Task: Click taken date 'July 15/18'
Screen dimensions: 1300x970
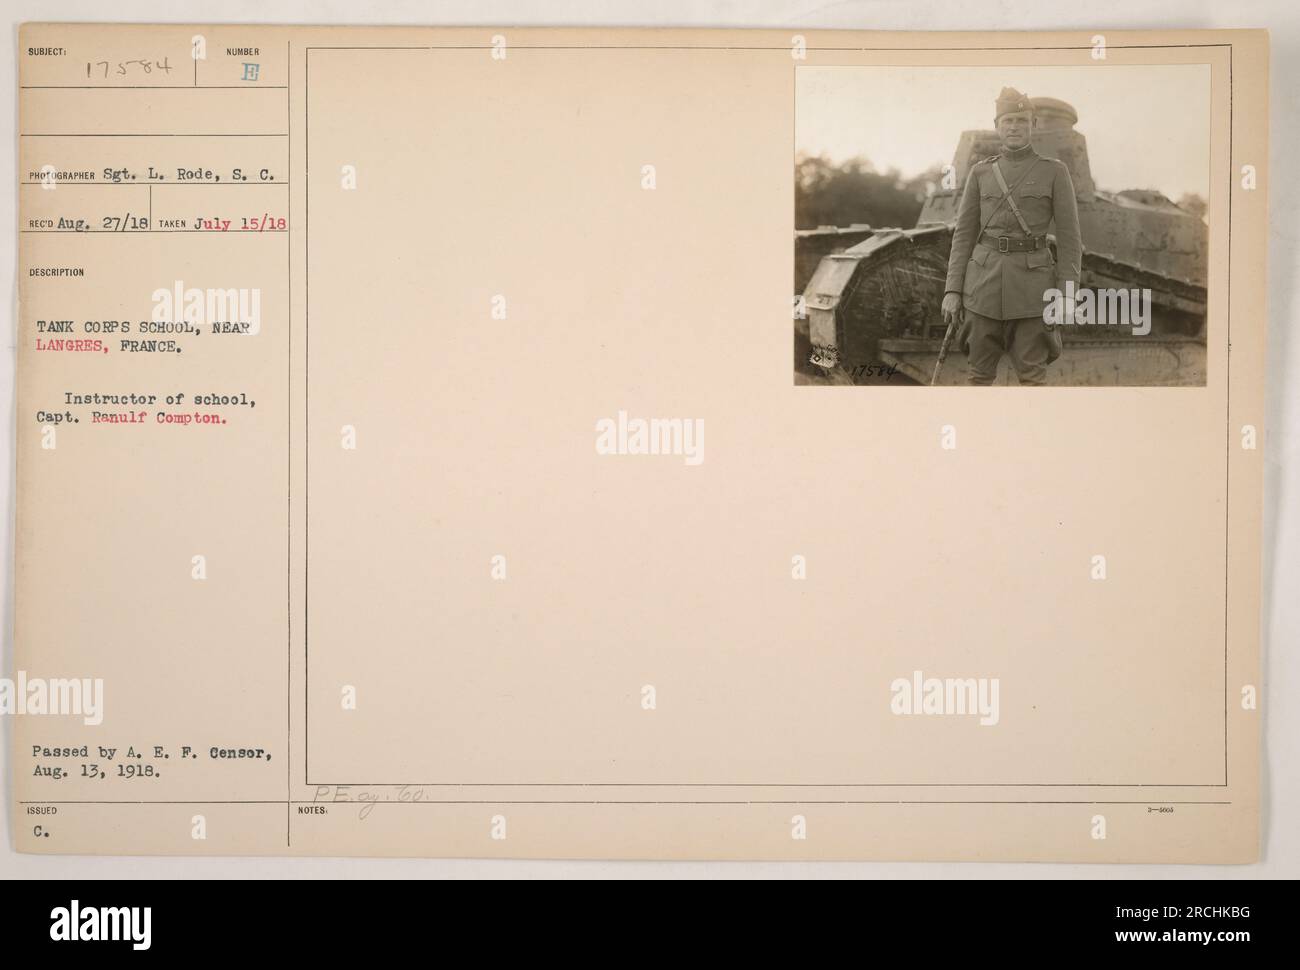Action: (241, 225)
